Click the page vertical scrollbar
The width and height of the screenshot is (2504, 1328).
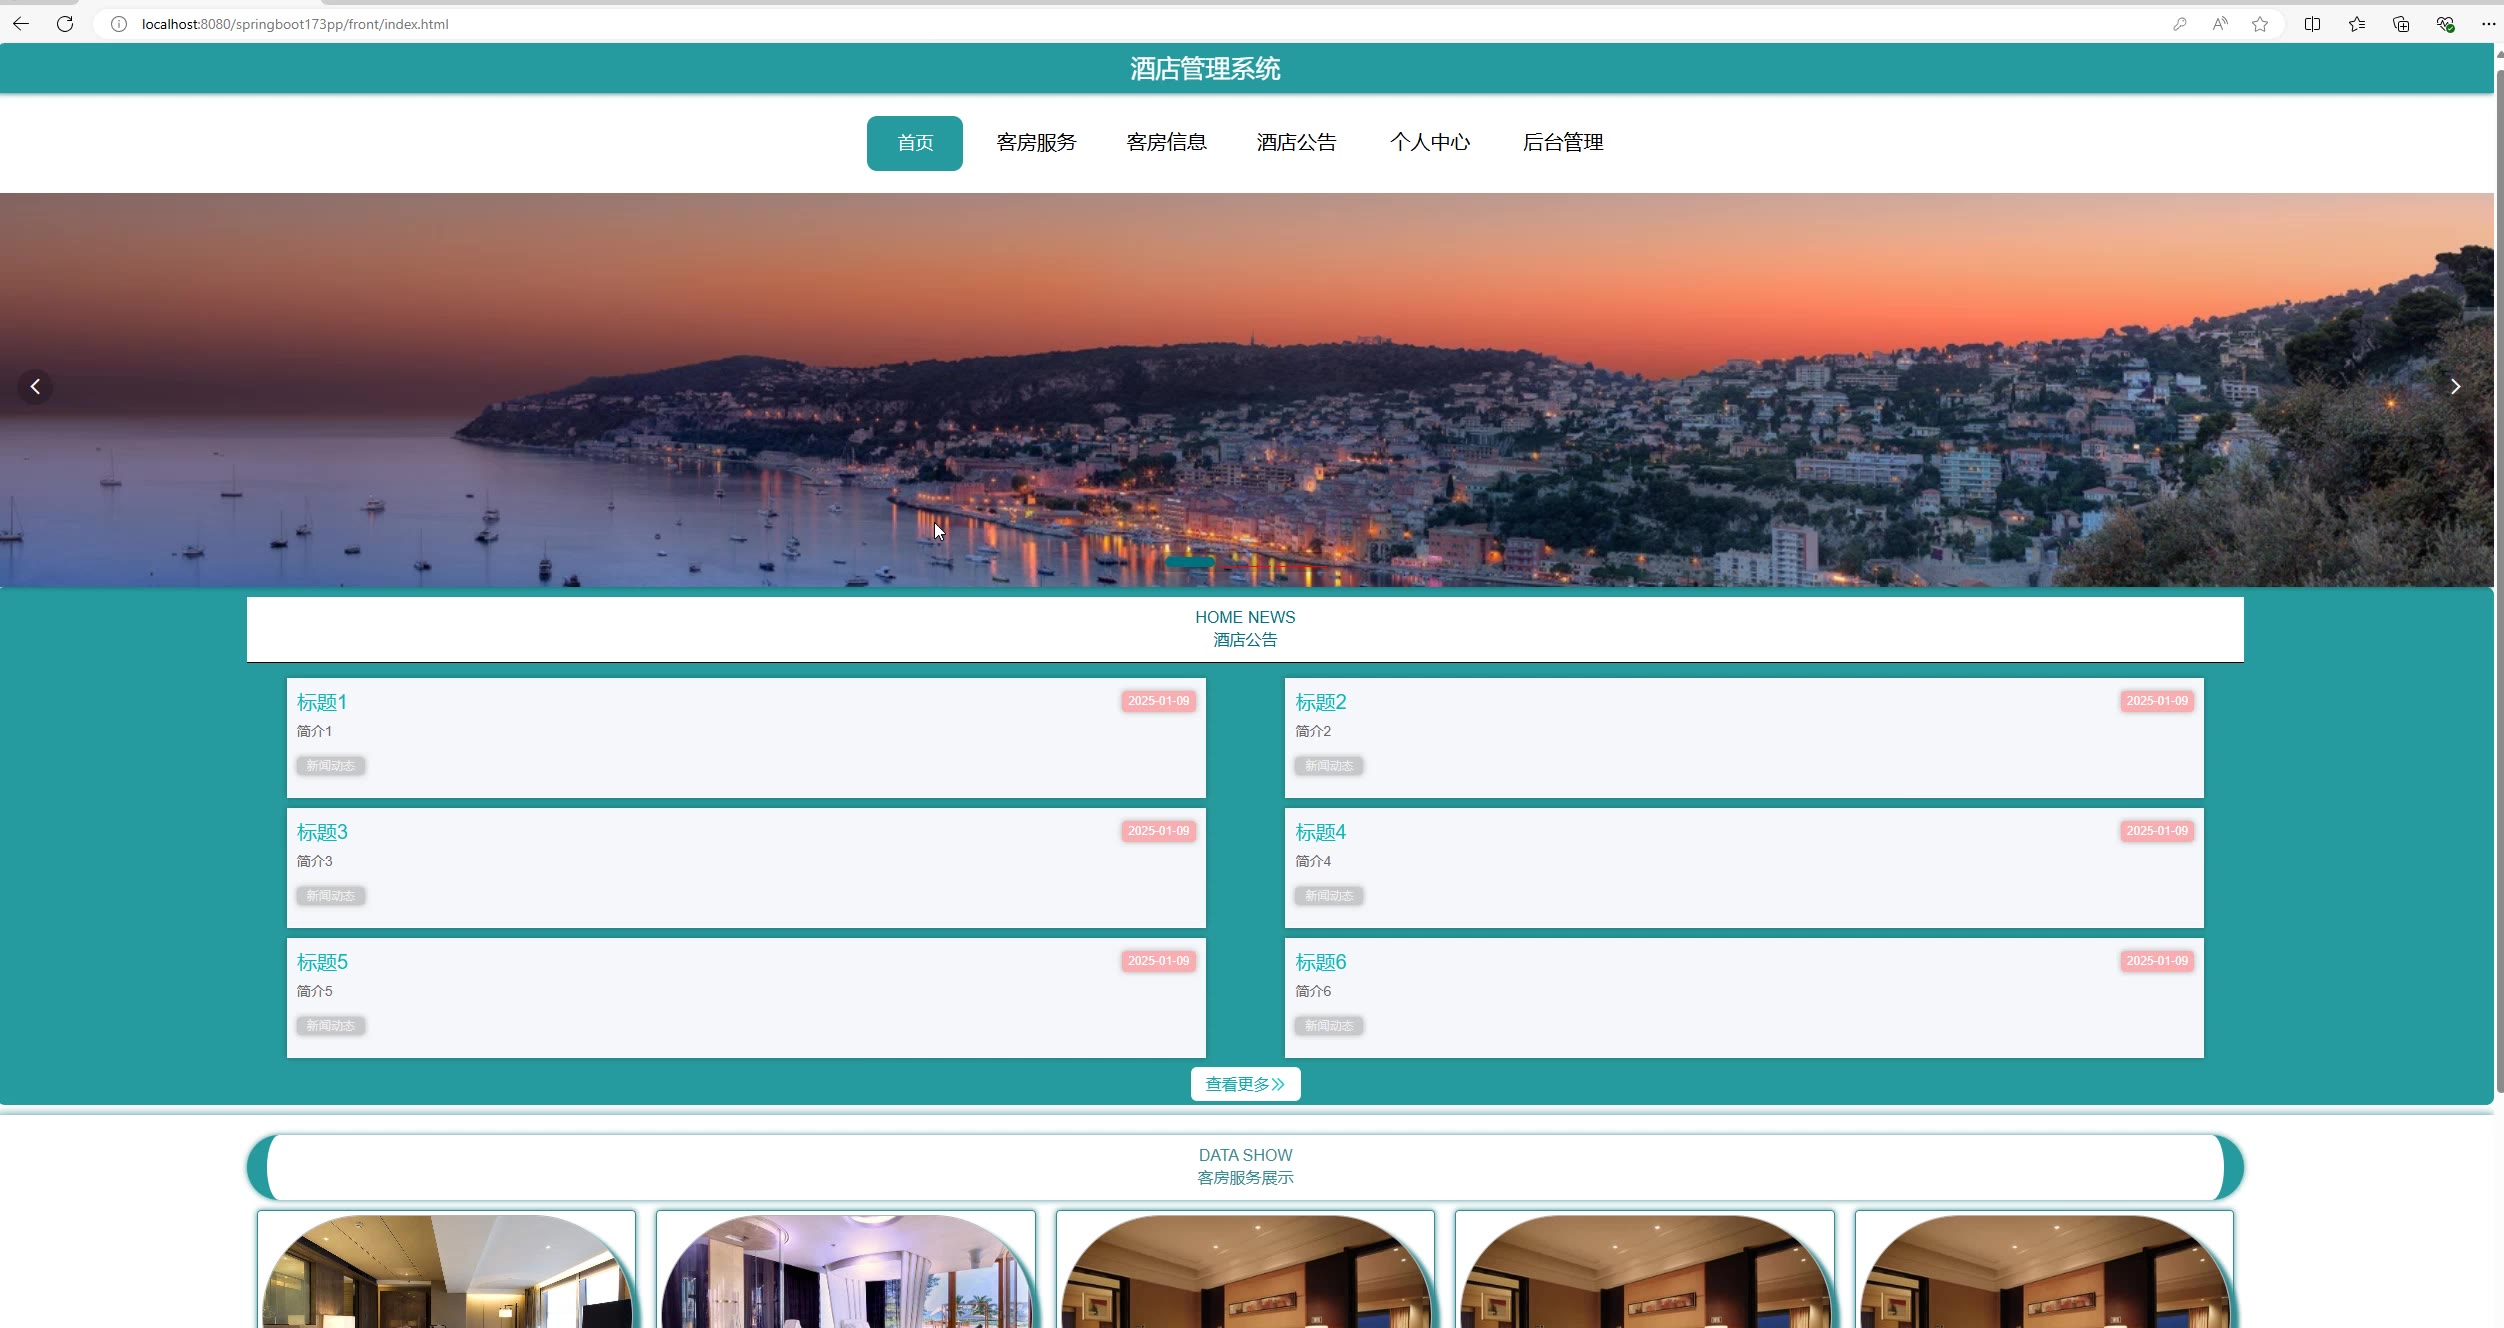[2499, 580]
